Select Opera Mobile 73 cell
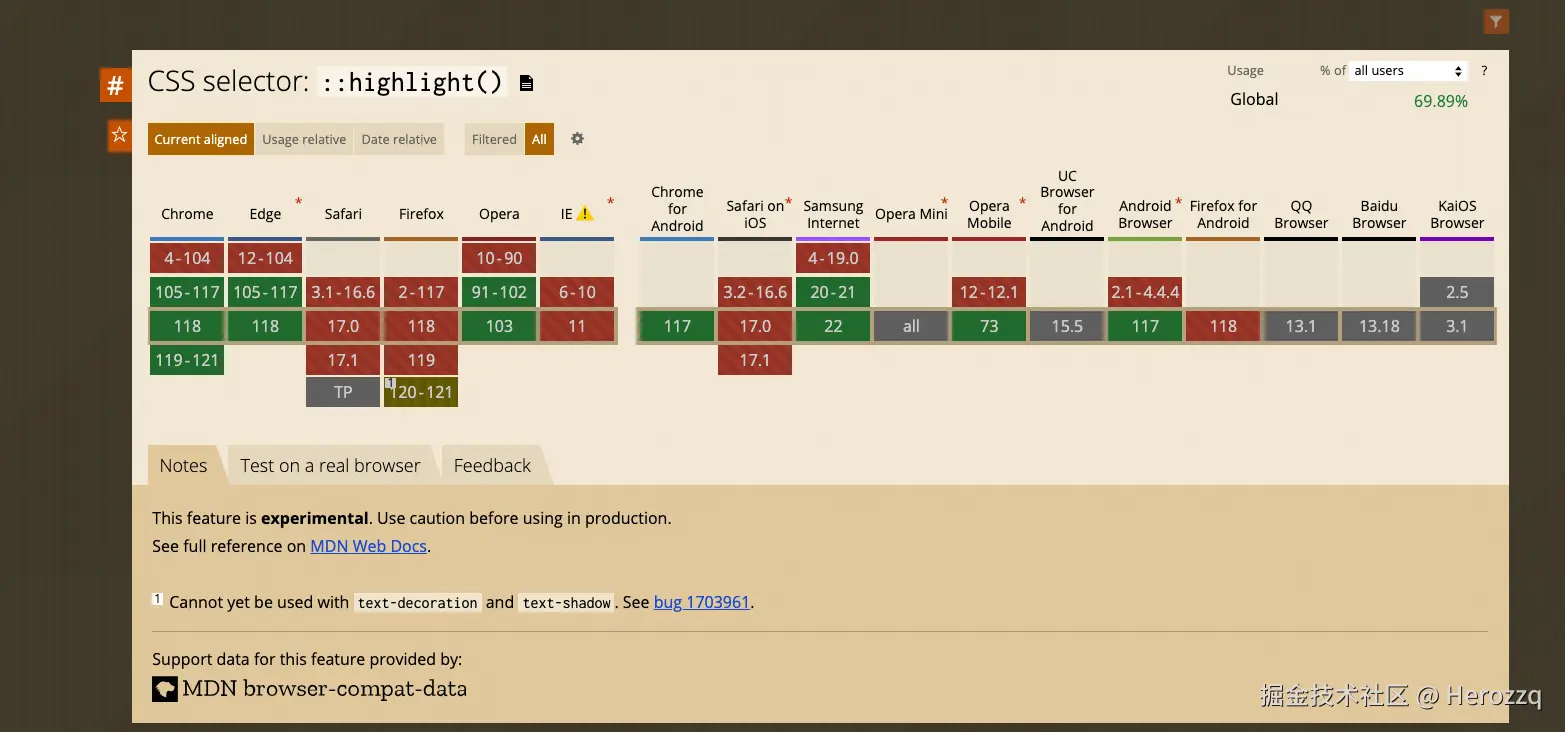The image size is (1565, 732). point(989,326)
